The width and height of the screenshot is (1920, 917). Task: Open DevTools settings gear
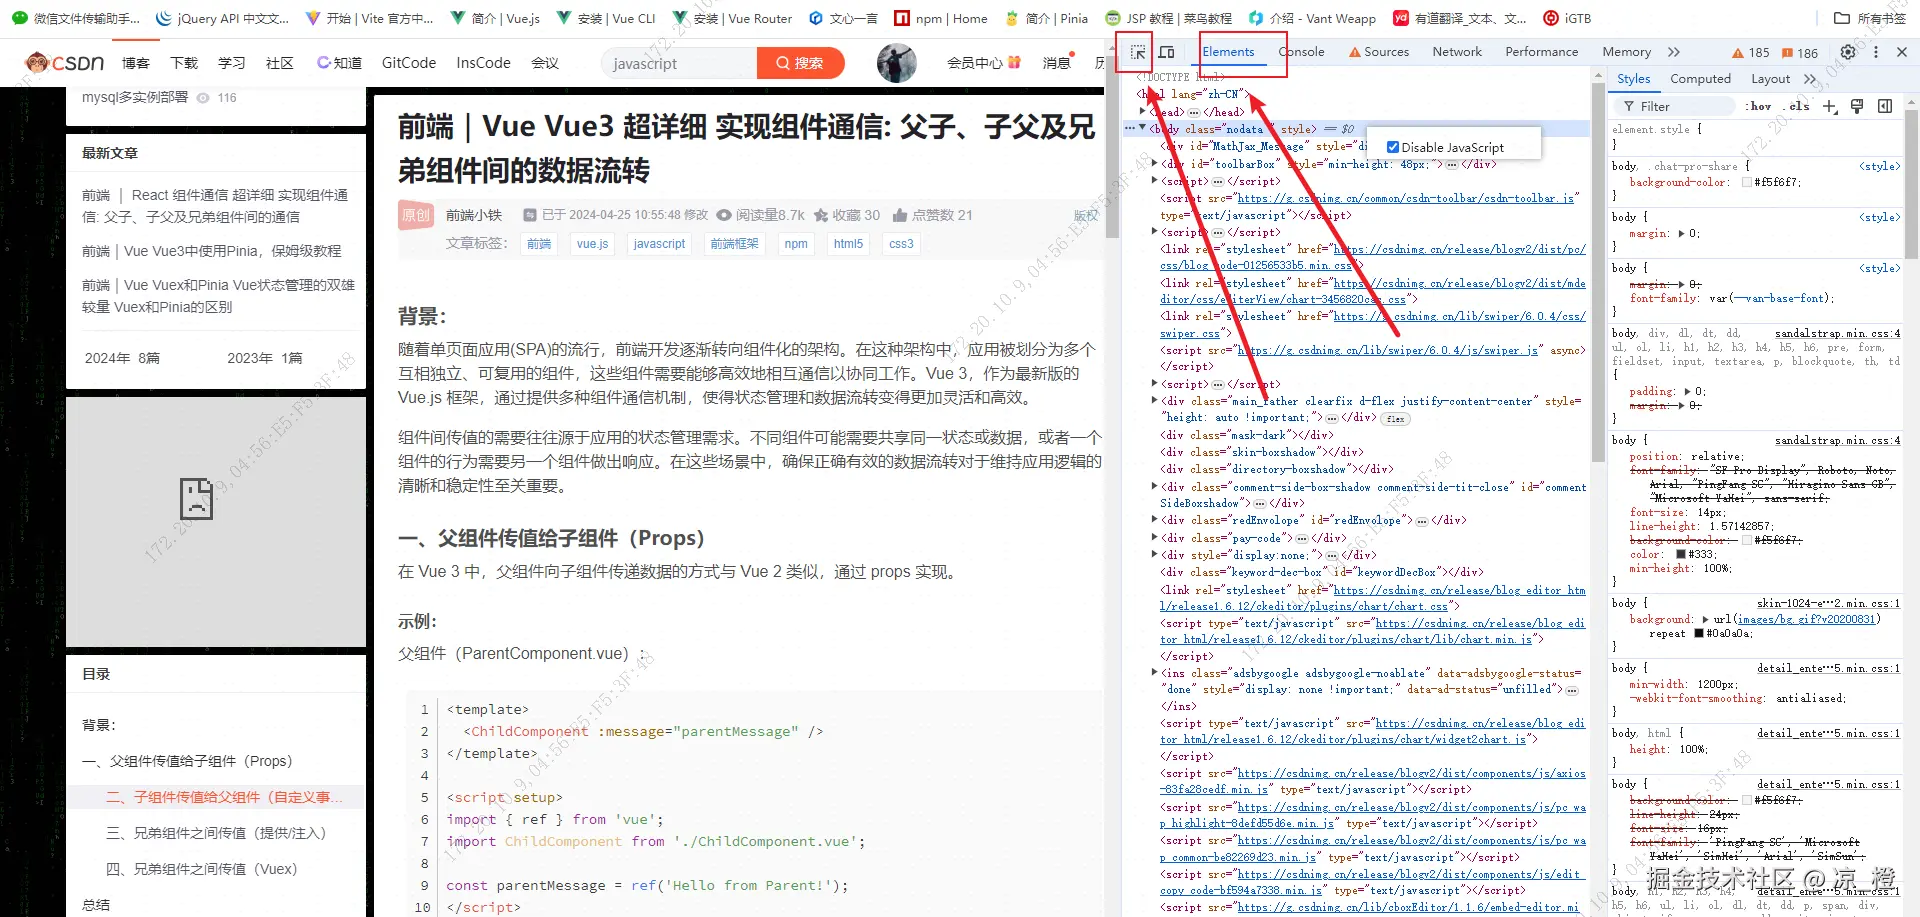click(x=1848, y=52)
